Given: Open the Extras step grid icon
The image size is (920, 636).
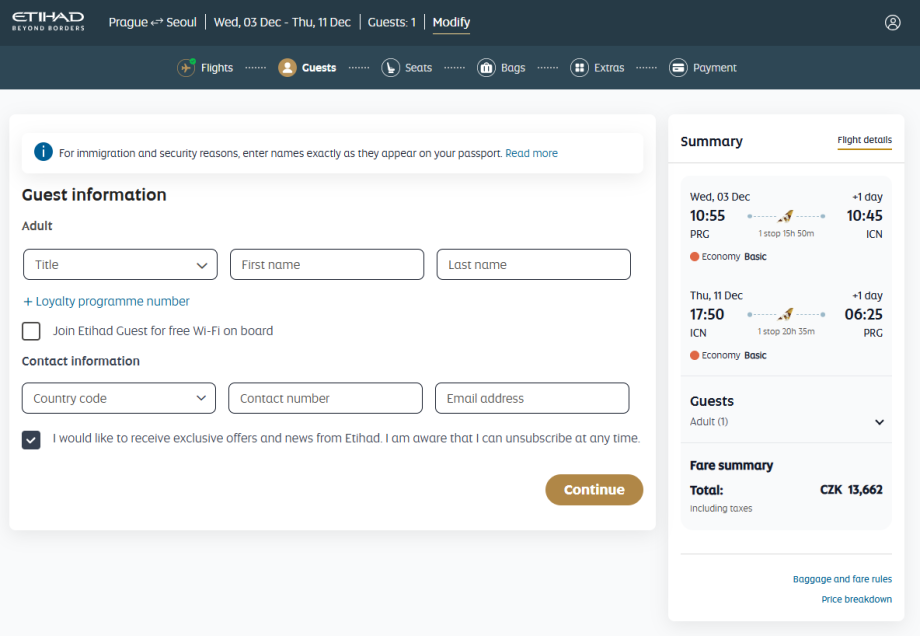Looking at the screenshot, I should 579,68.
